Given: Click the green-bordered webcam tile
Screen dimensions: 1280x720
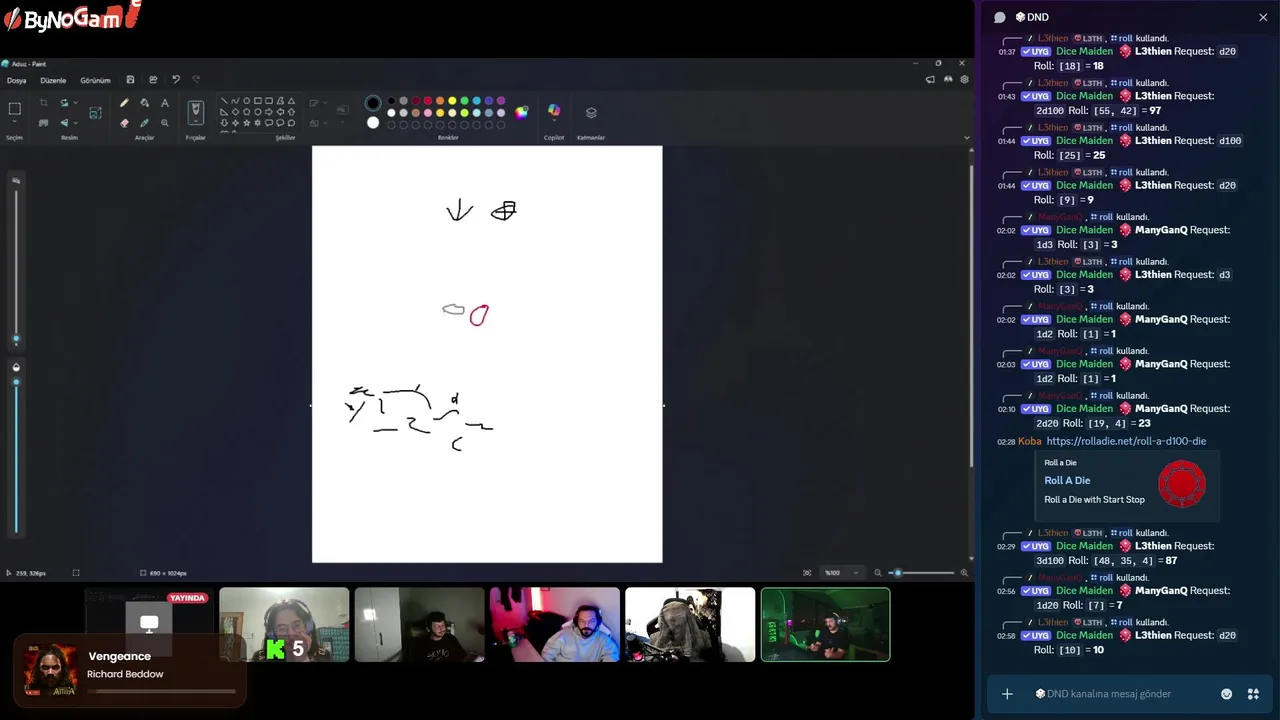Looking at the screenshot, I should pyautogui.click(x=825, y=625).
